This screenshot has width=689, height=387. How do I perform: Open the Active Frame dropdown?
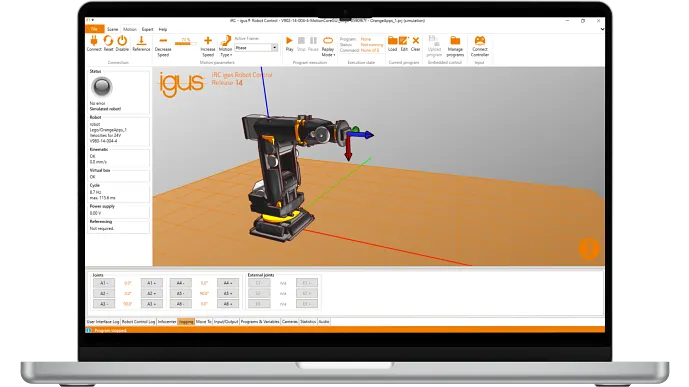(x=256, y=47)
